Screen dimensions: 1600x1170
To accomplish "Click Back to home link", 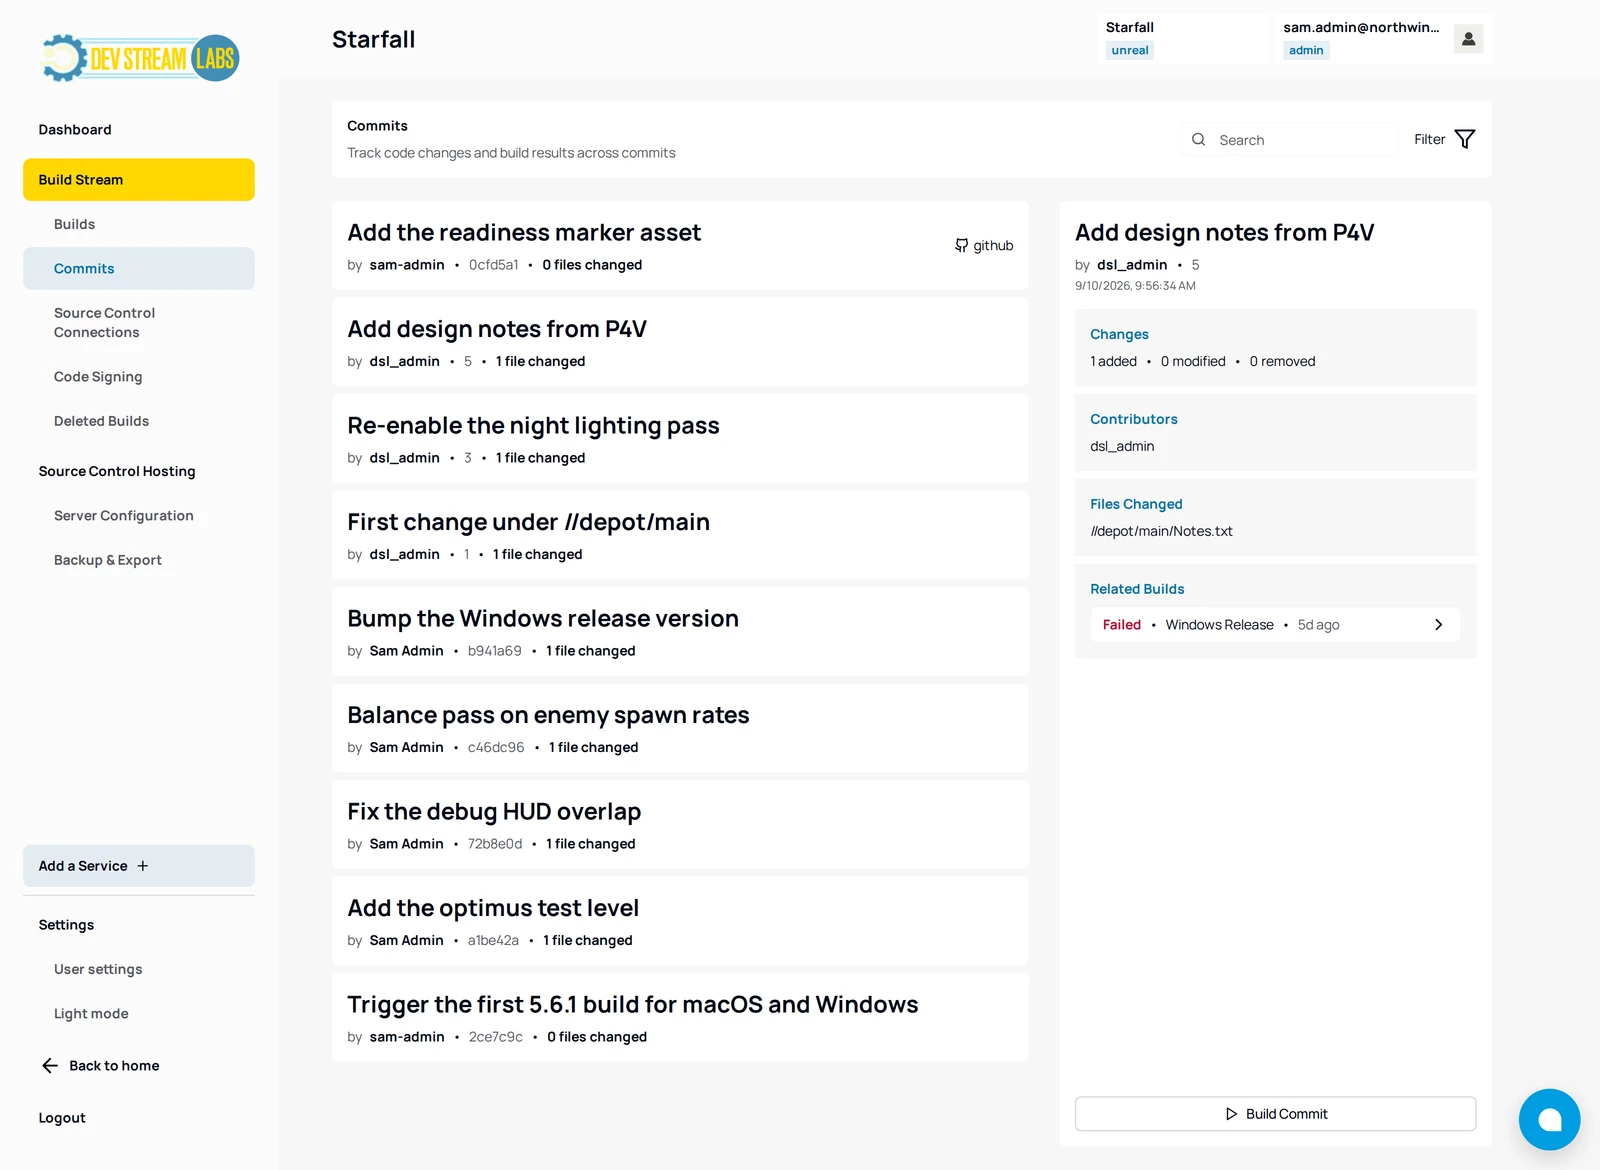I will point(114,1066).
